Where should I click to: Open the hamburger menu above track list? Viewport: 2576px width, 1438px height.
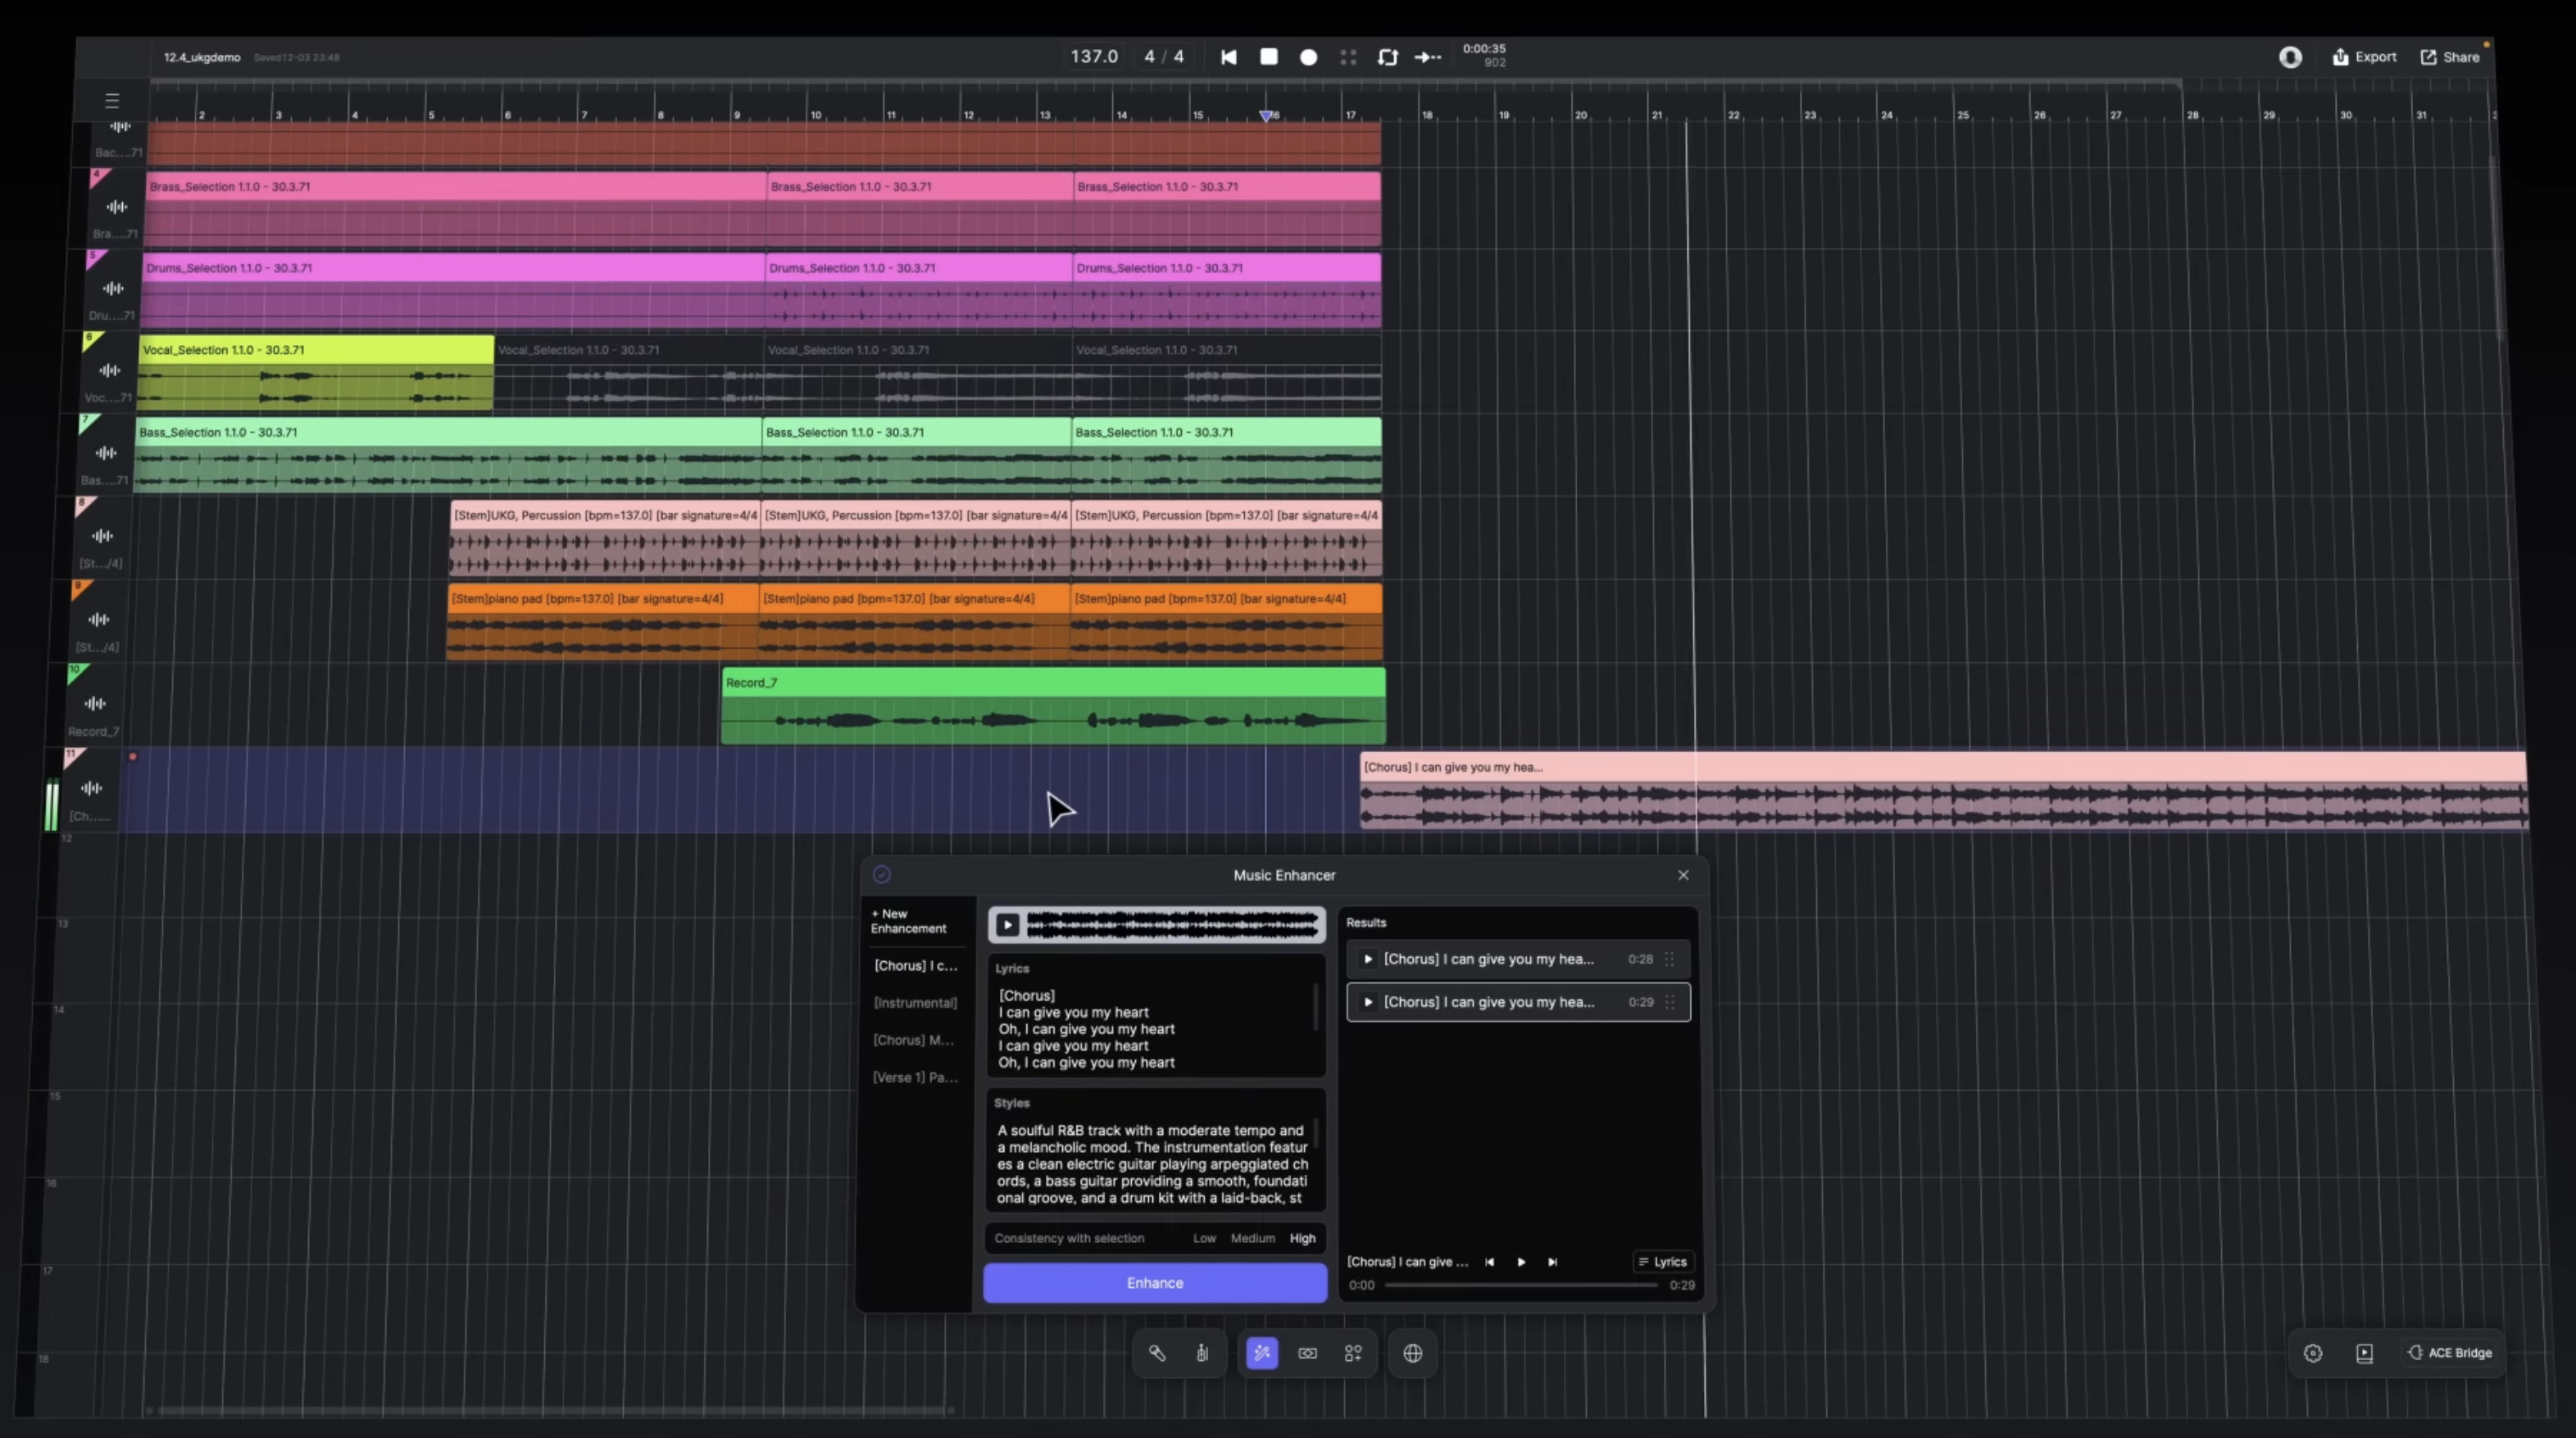pos(112,101)
